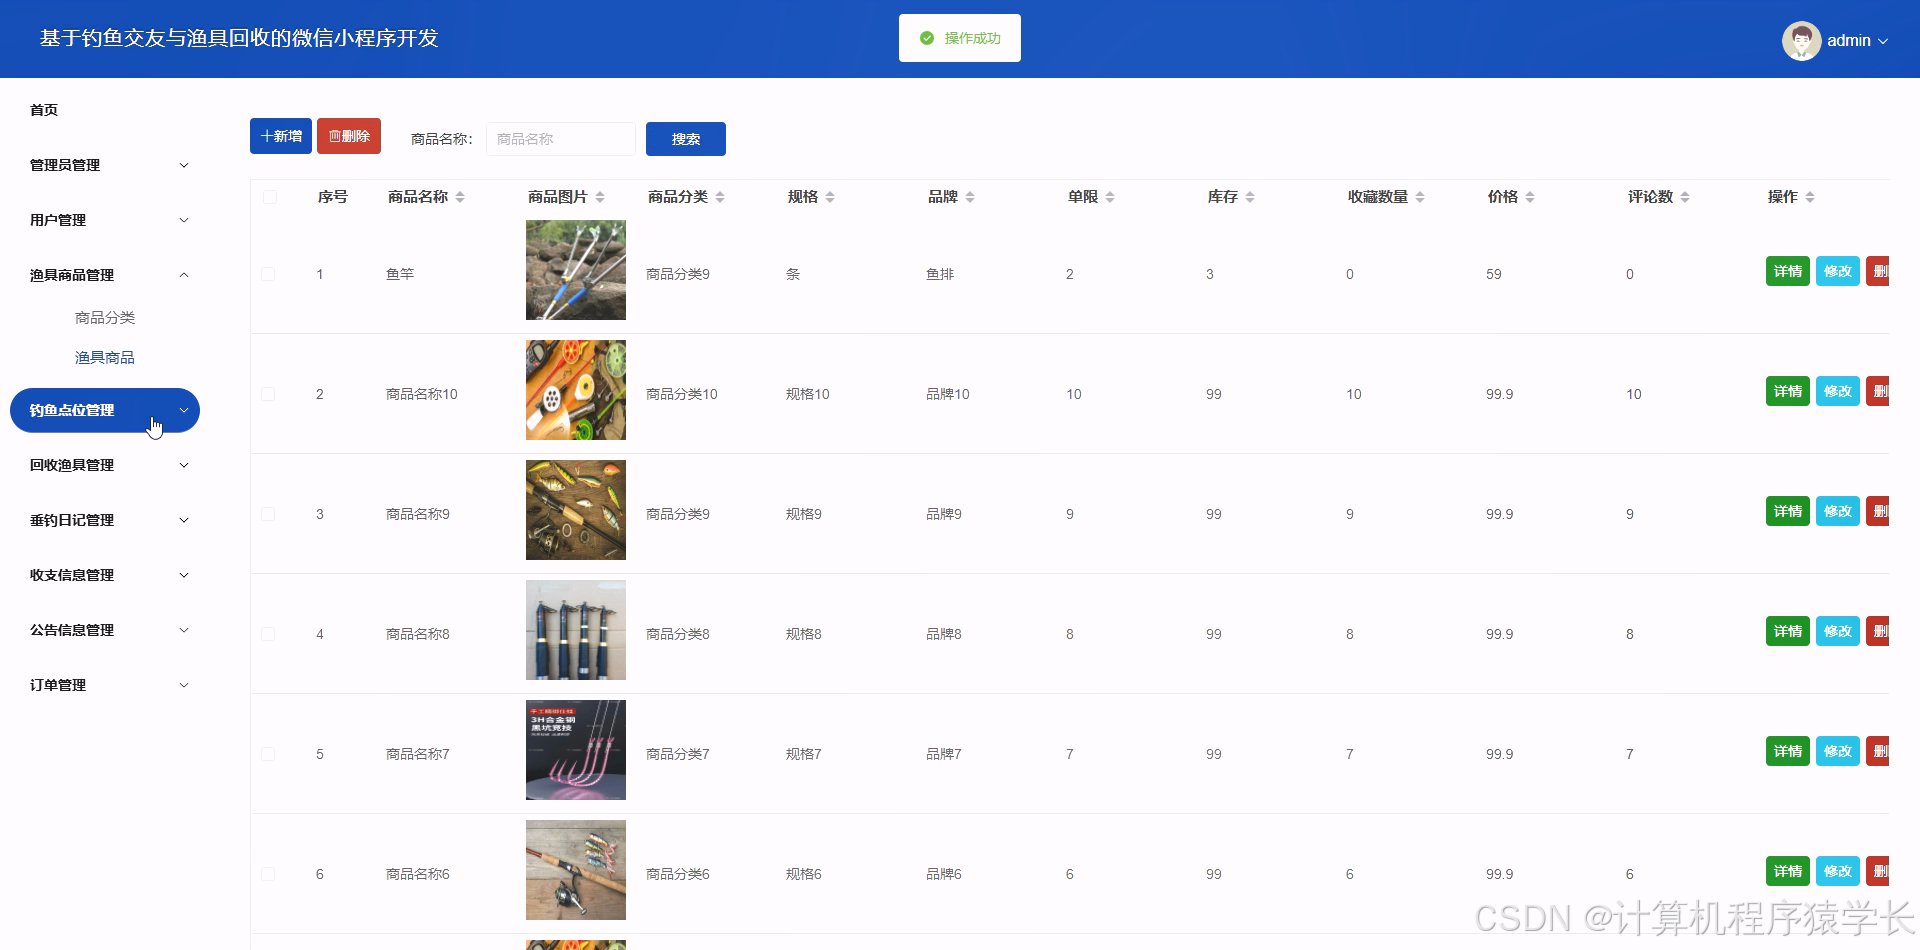This screenshot has width=1920, height=950.
Task: Click the 删除 (delete) trash icon button
Action: [x=337, y=135]
